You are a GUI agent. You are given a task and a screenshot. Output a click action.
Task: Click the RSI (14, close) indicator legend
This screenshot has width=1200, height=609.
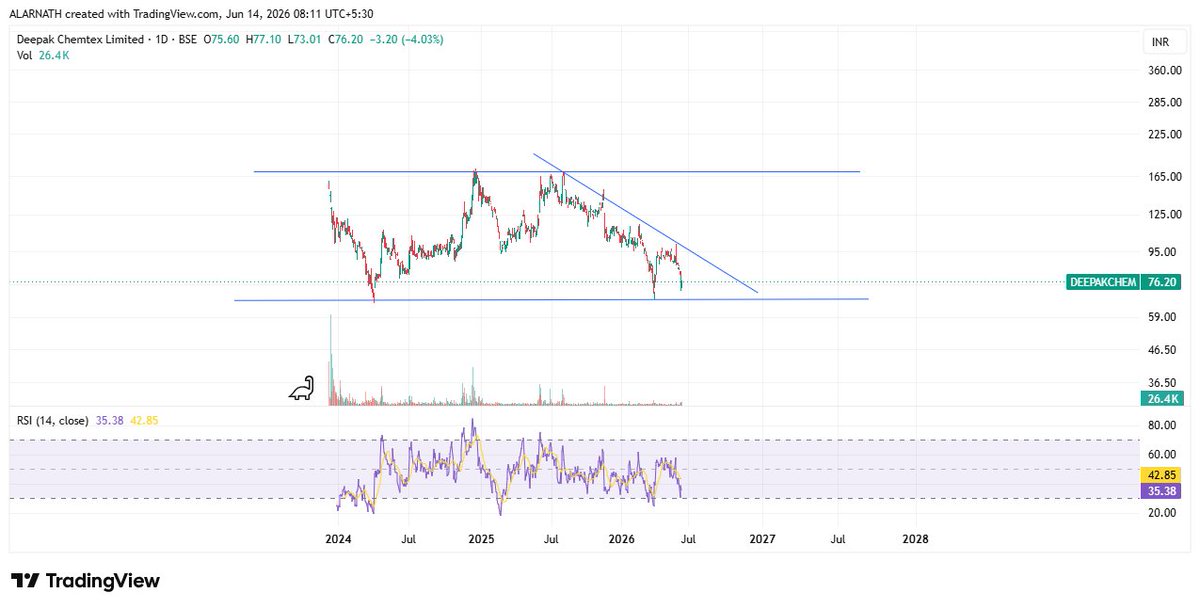[x=53, y=421]
